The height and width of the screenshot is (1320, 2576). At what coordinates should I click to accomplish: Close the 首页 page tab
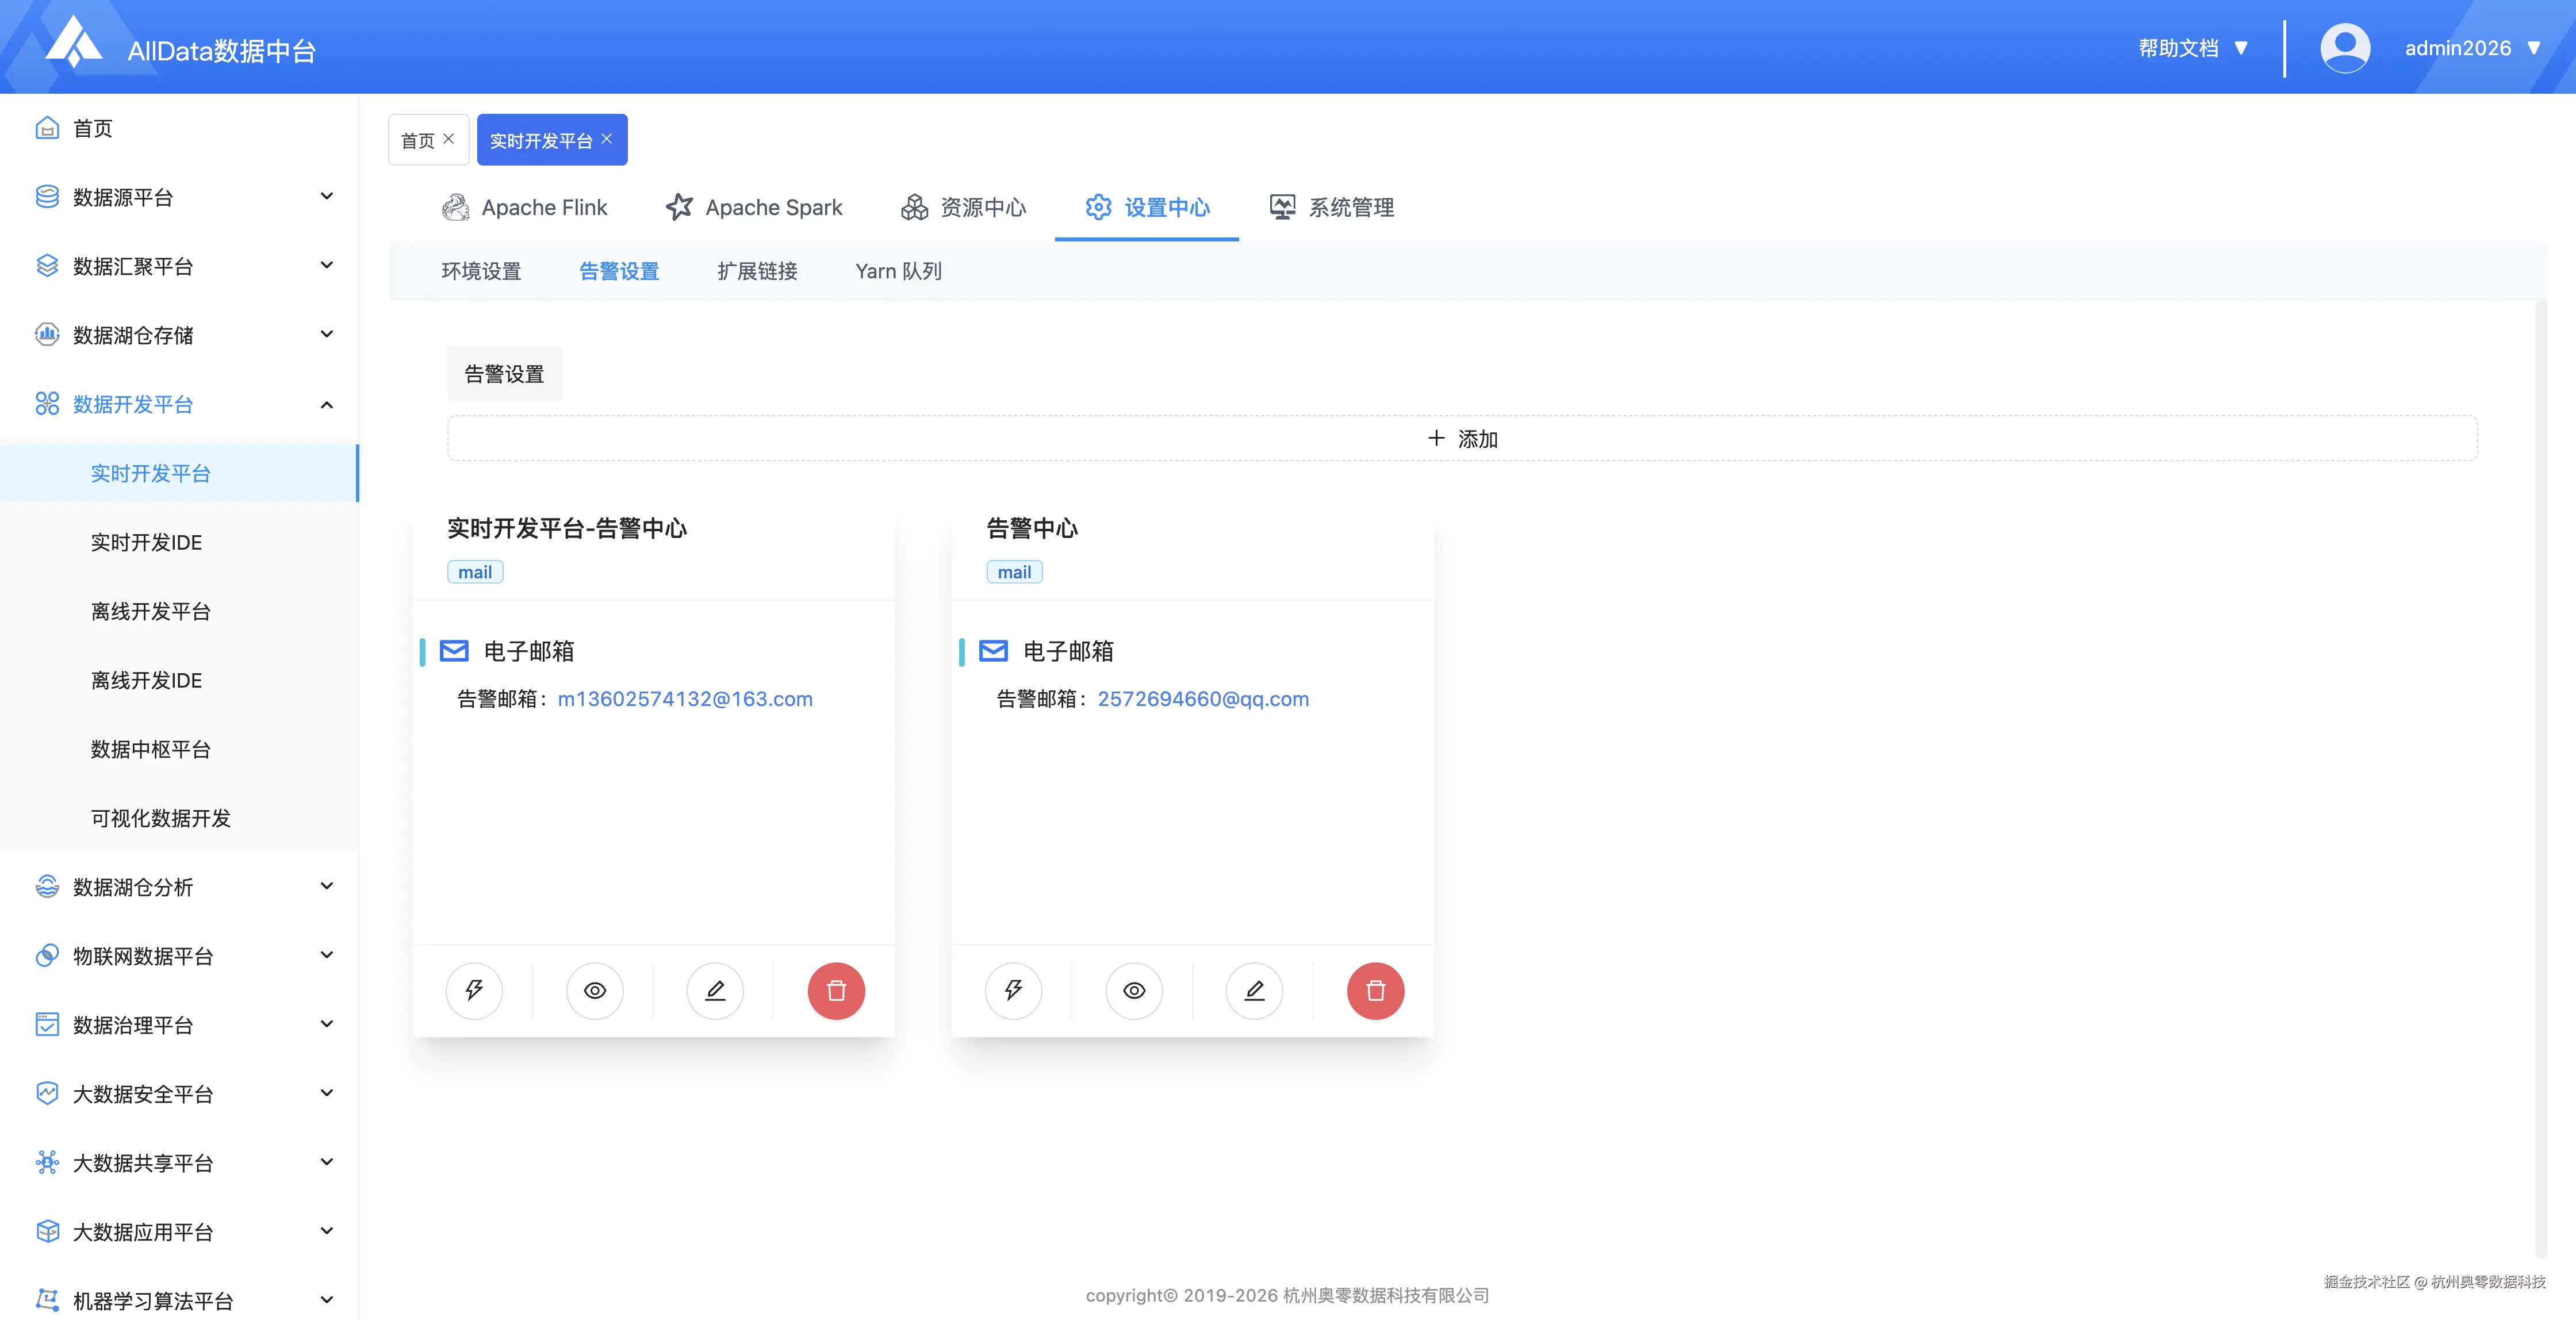[448, 139]
